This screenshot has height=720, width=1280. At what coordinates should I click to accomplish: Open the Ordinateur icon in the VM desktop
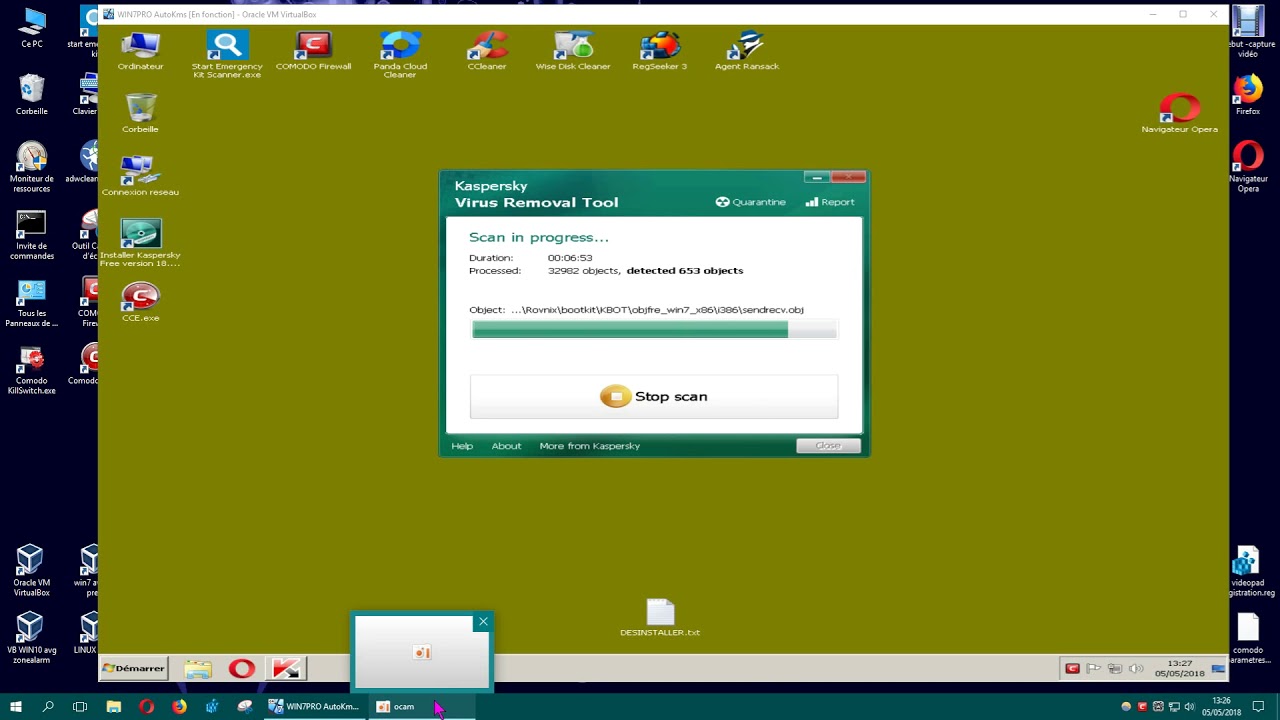point(140,51)
